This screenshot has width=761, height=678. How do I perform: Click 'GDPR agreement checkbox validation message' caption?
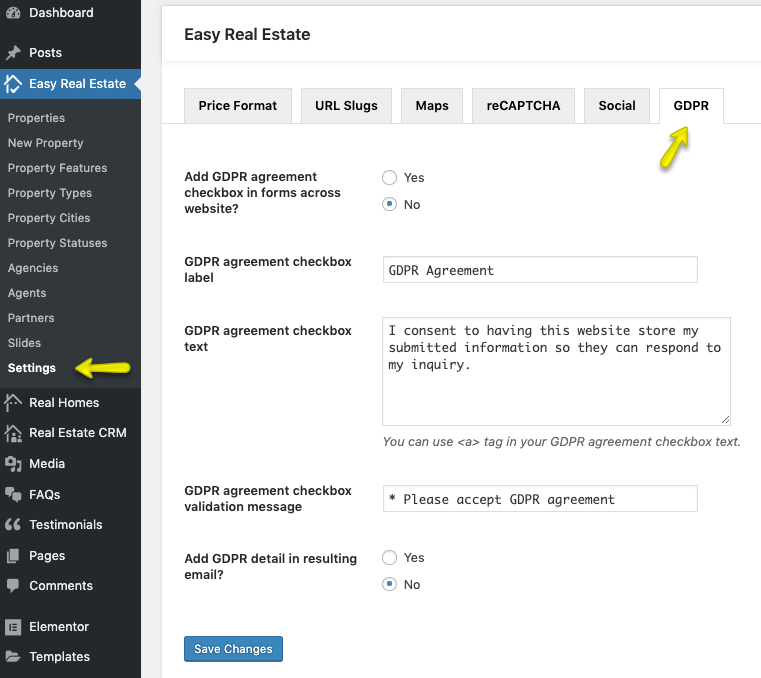268,498
